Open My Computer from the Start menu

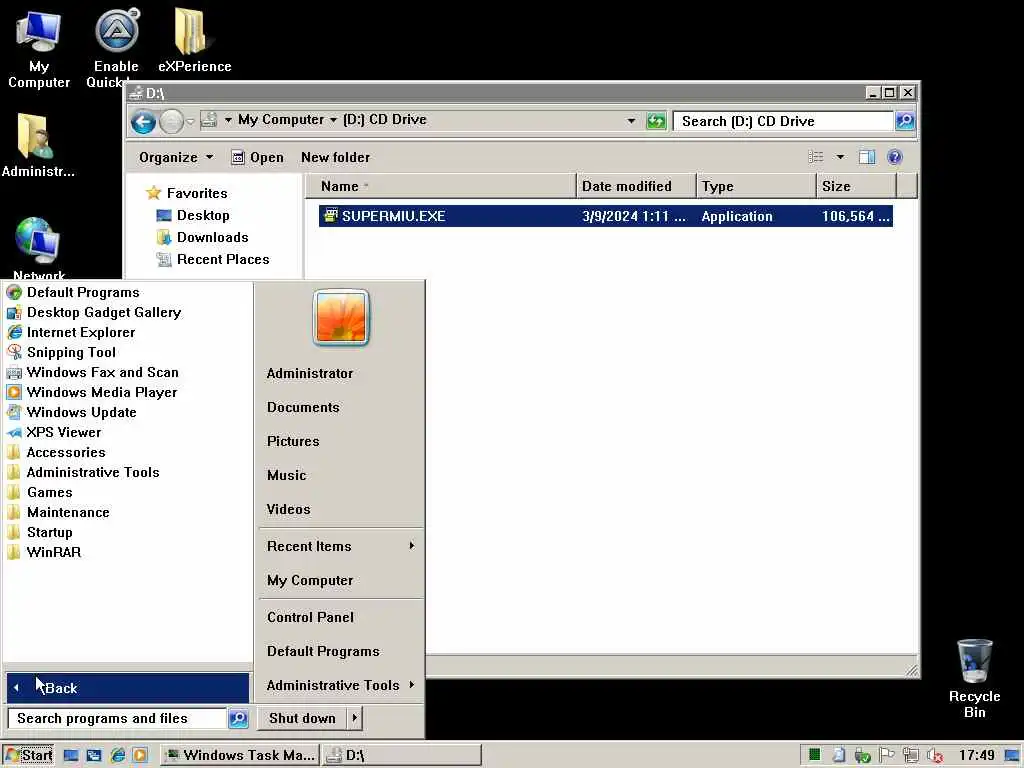(310, 581)
